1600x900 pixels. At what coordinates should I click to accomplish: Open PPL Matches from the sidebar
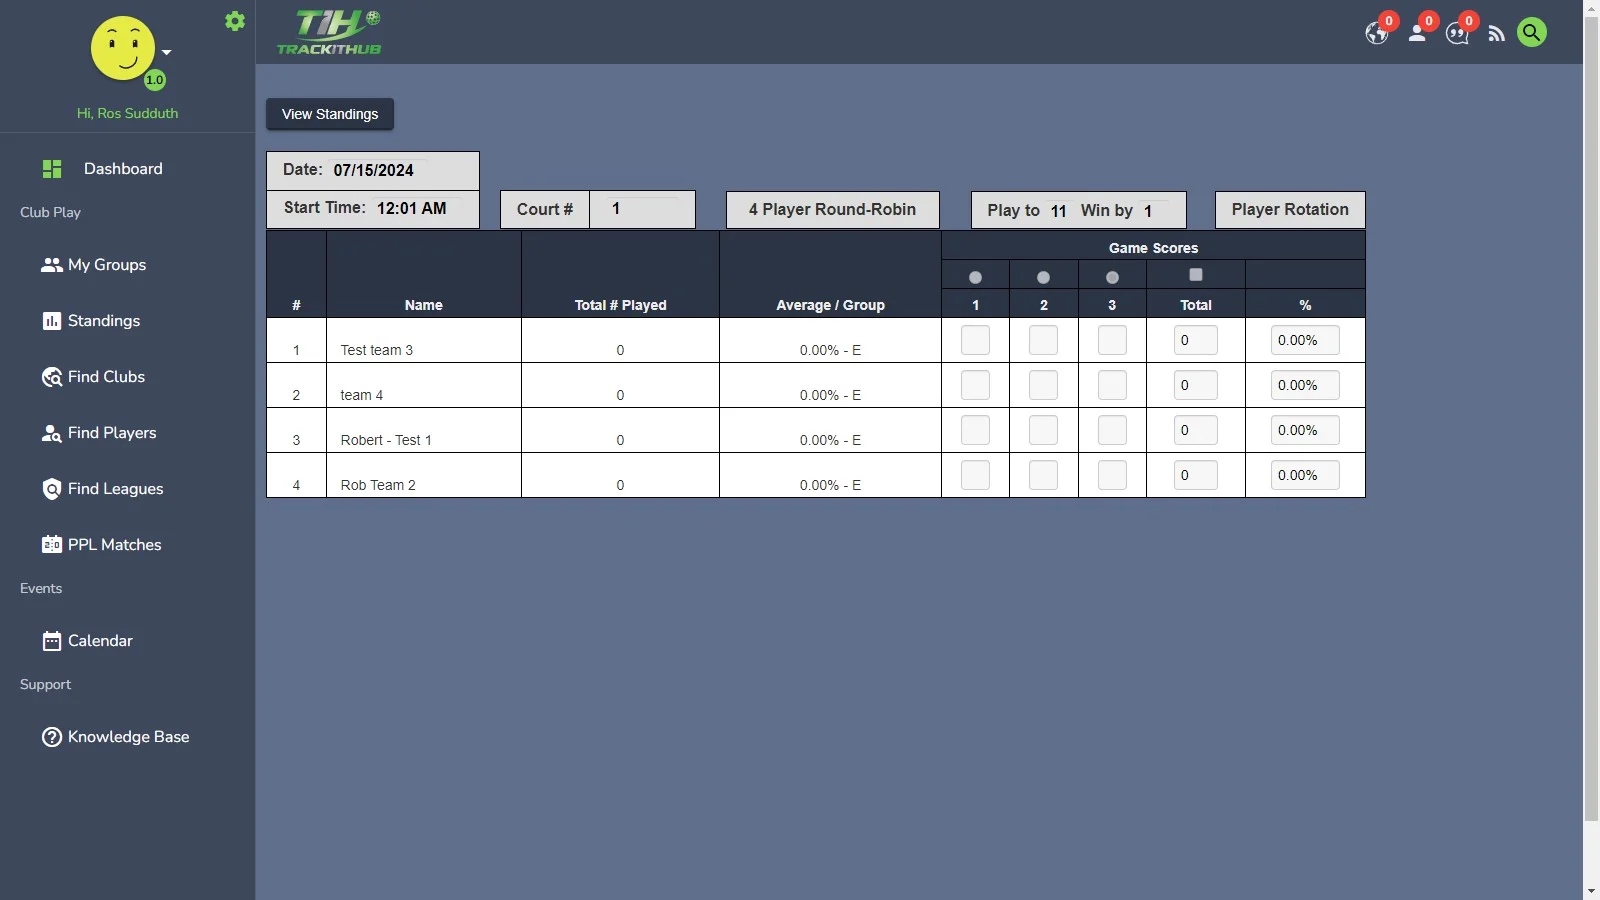(115, 545)
